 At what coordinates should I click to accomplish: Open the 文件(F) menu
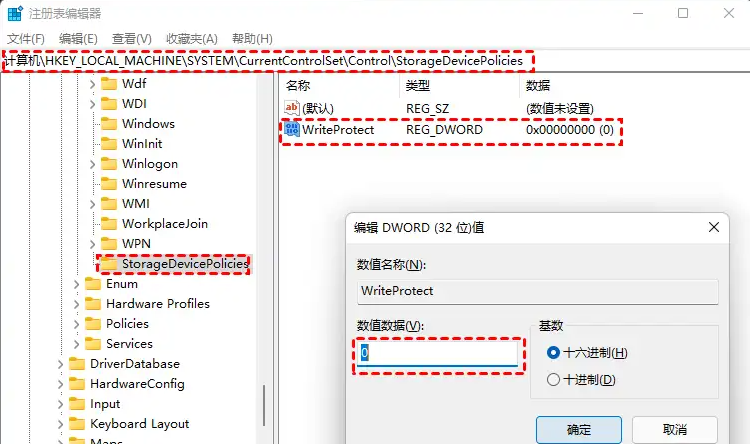coord(26,39)
